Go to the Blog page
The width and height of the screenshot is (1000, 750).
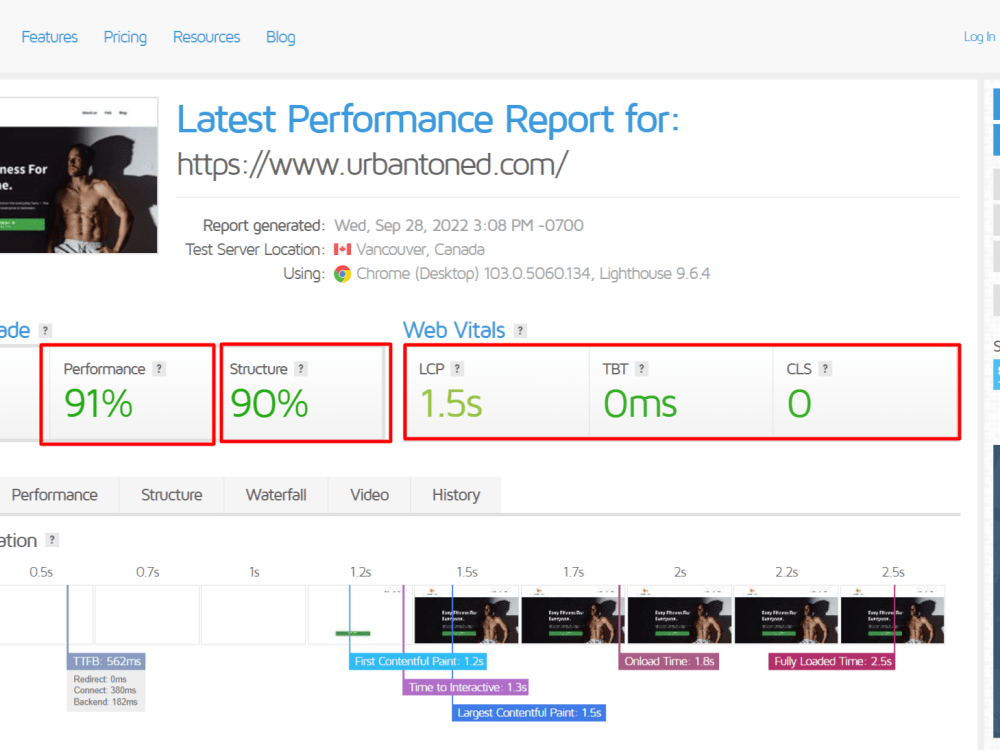click(x=281, y=37)
